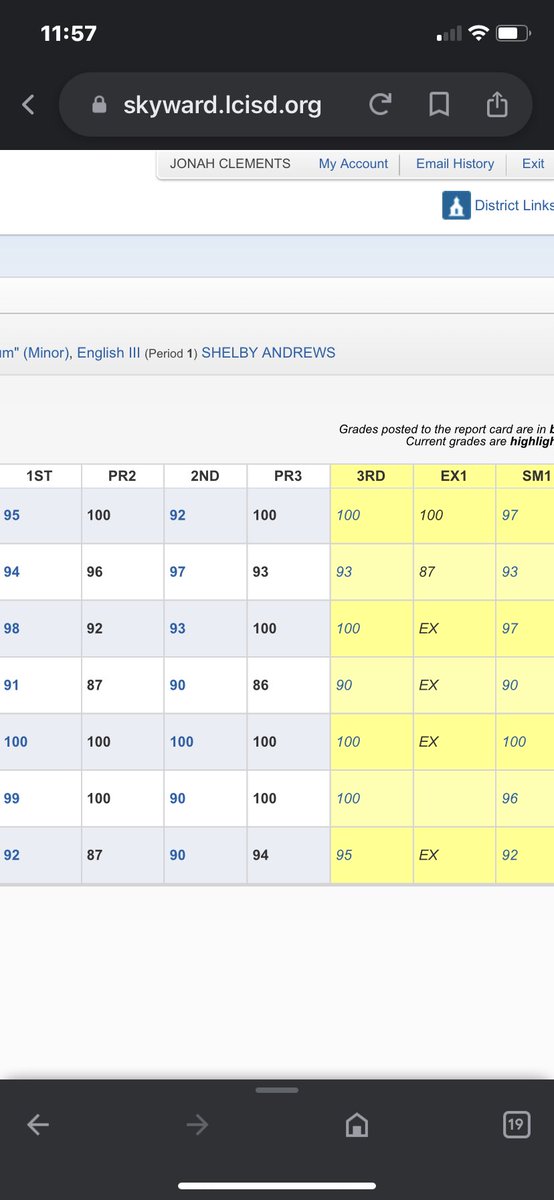Select the 3RD column header
Viewport: 554px width, 1200px height.
pyautogui.click(x=371, y=476)
